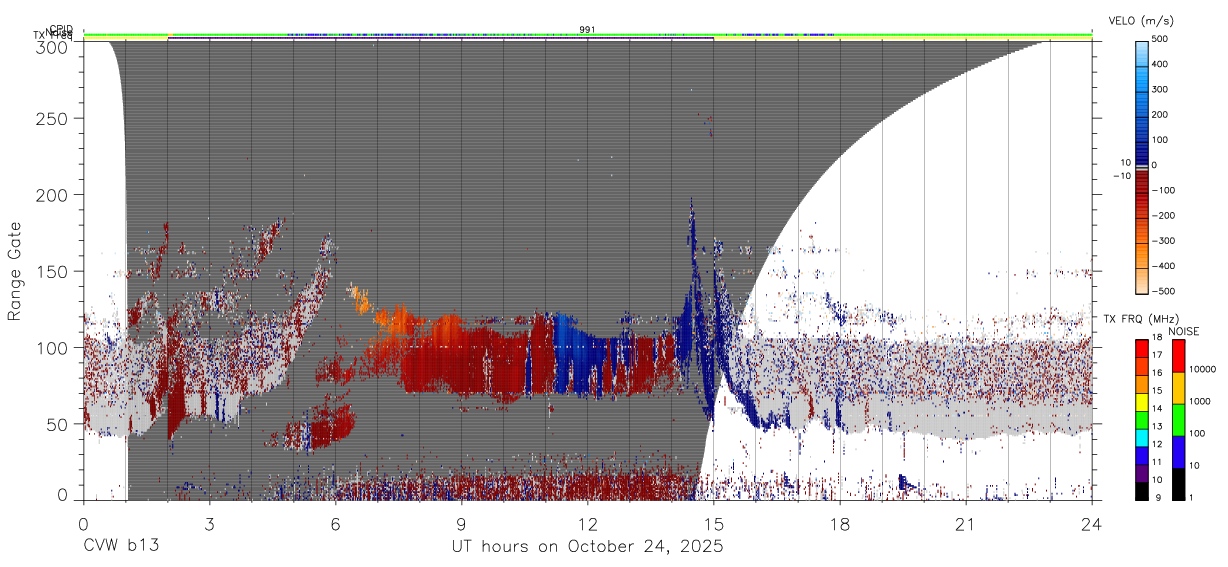
Task: Click the 1 label on NOISE legend
Action: [1193, 499]
